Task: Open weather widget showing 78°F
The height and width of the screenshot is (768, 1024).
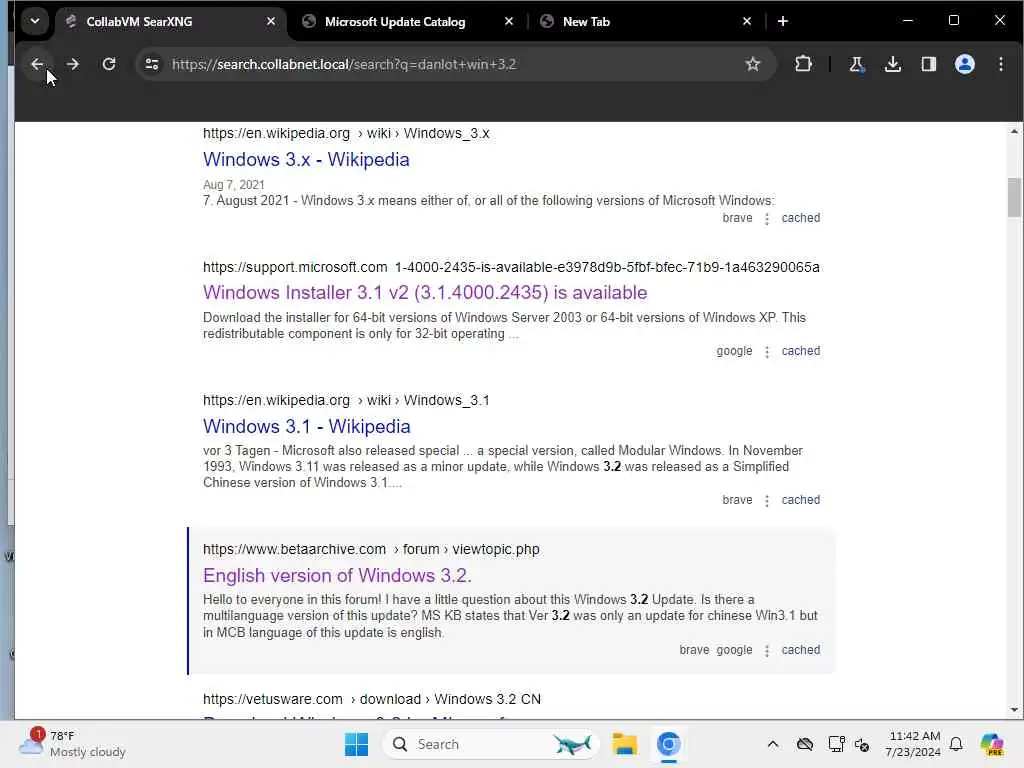Action: point(72,744)
